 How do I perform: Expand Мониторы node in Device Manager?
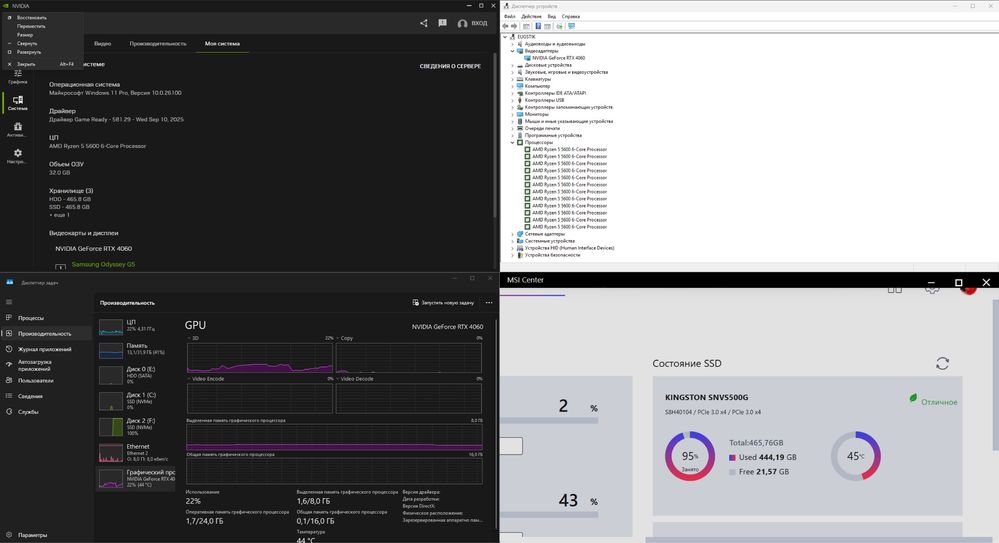tap(512, 114)
